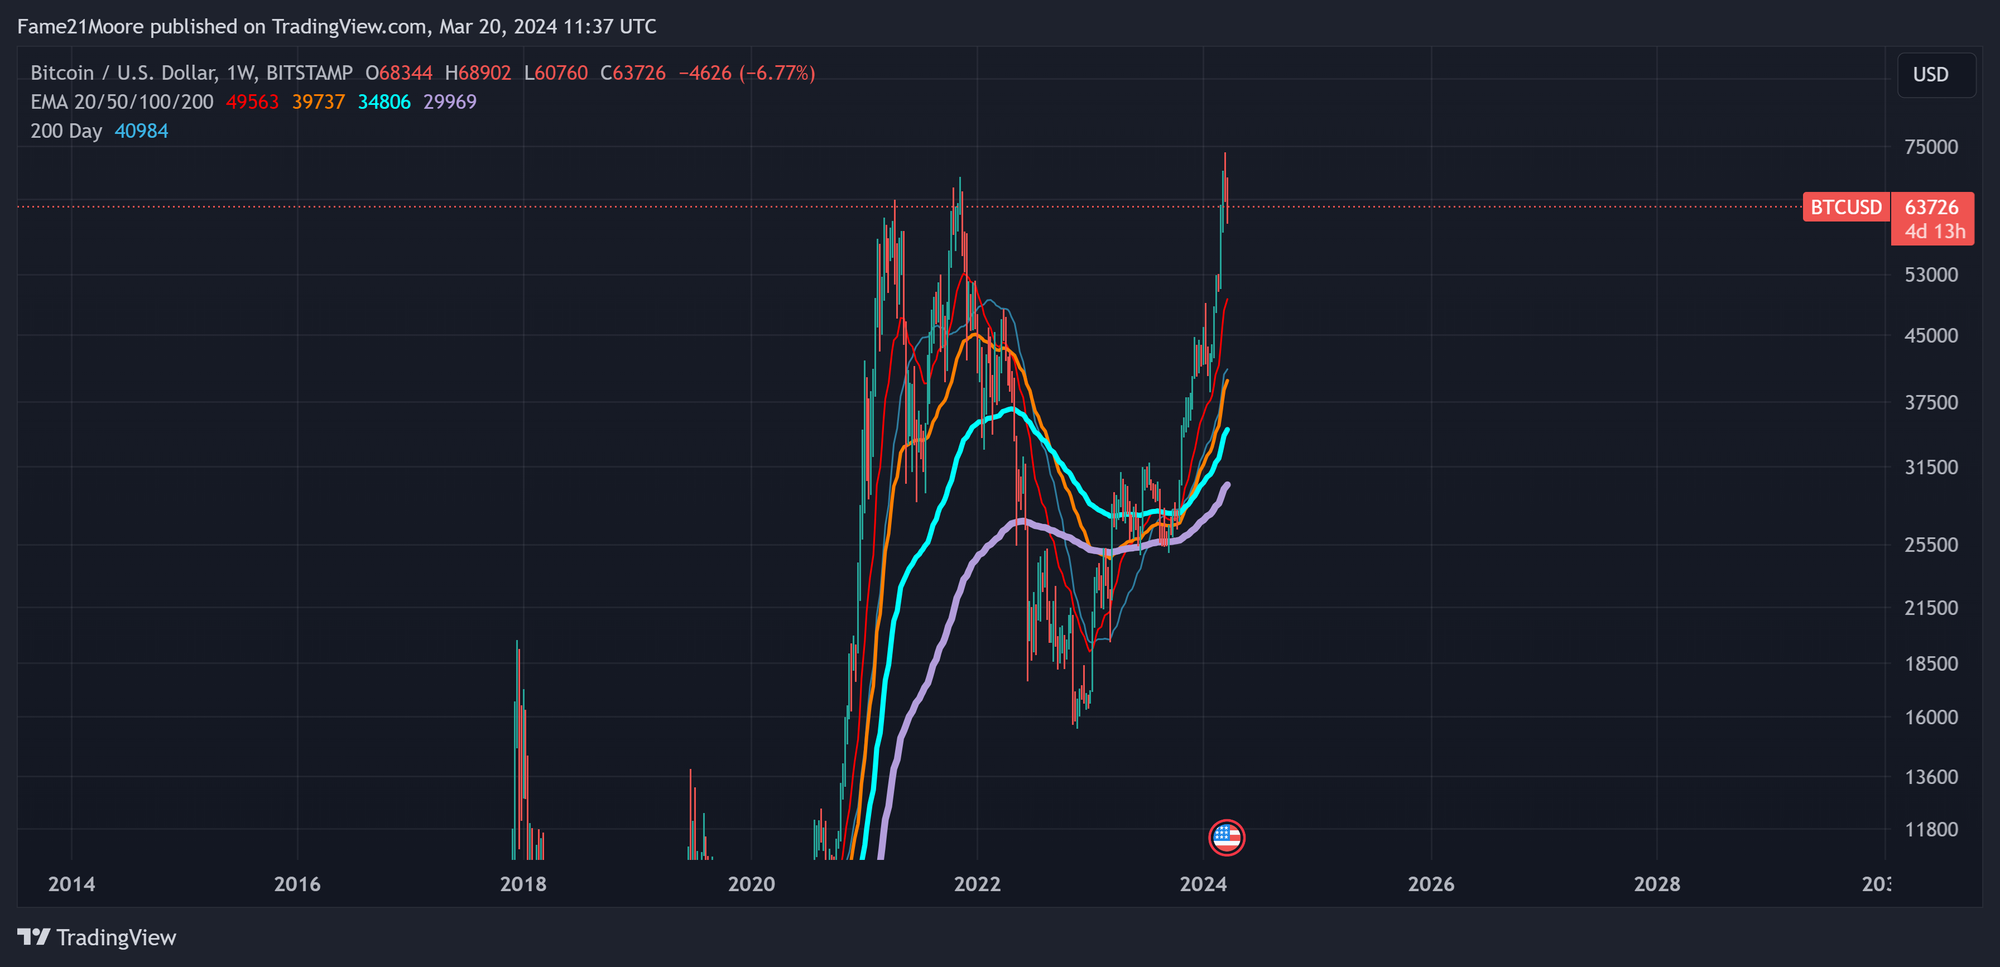2000x967 pixels.
Task: Click the 4d 13h countdown label
Action: tap(1934, 232)
